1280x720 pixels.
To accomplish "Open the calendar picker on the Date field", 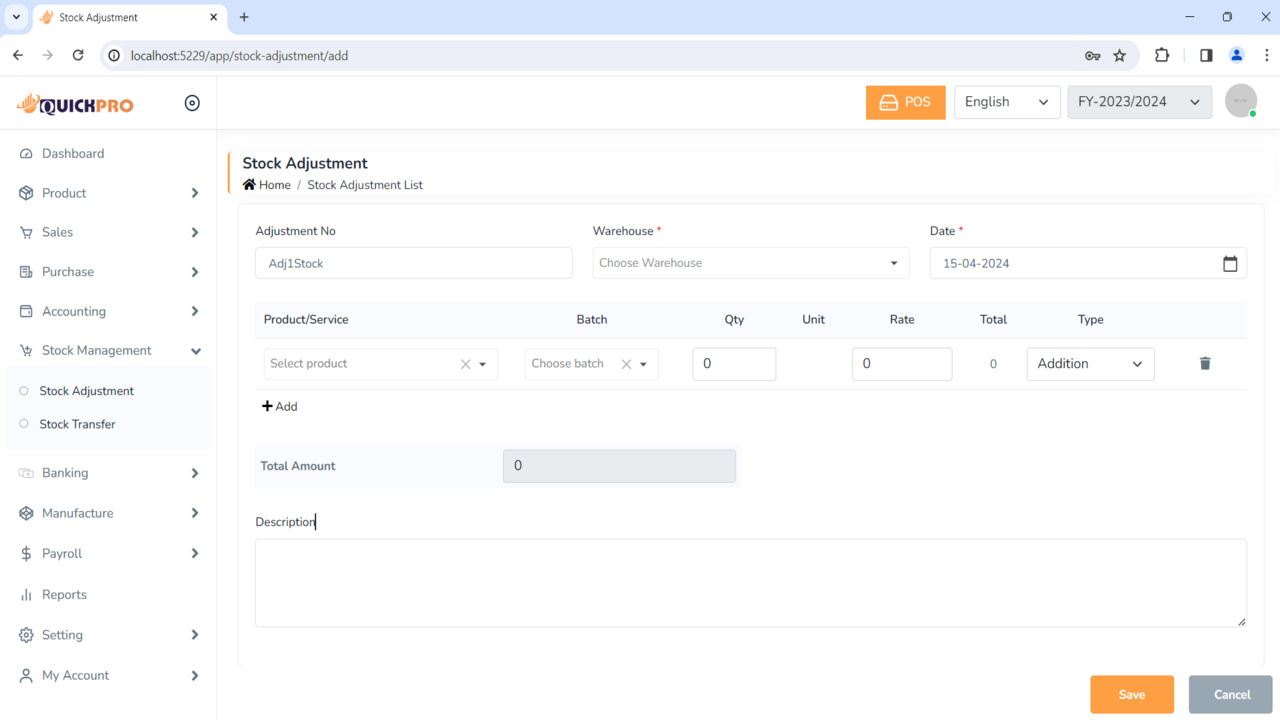I will (x=1230, y=263).
